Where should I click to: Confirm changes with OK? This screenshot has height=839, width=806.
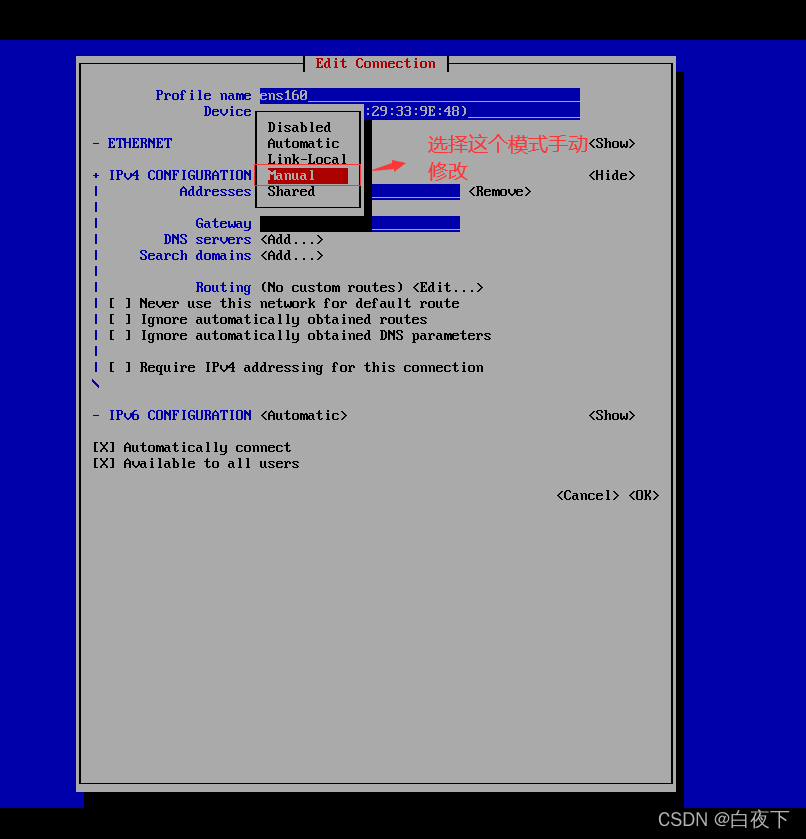click(643, 495)
